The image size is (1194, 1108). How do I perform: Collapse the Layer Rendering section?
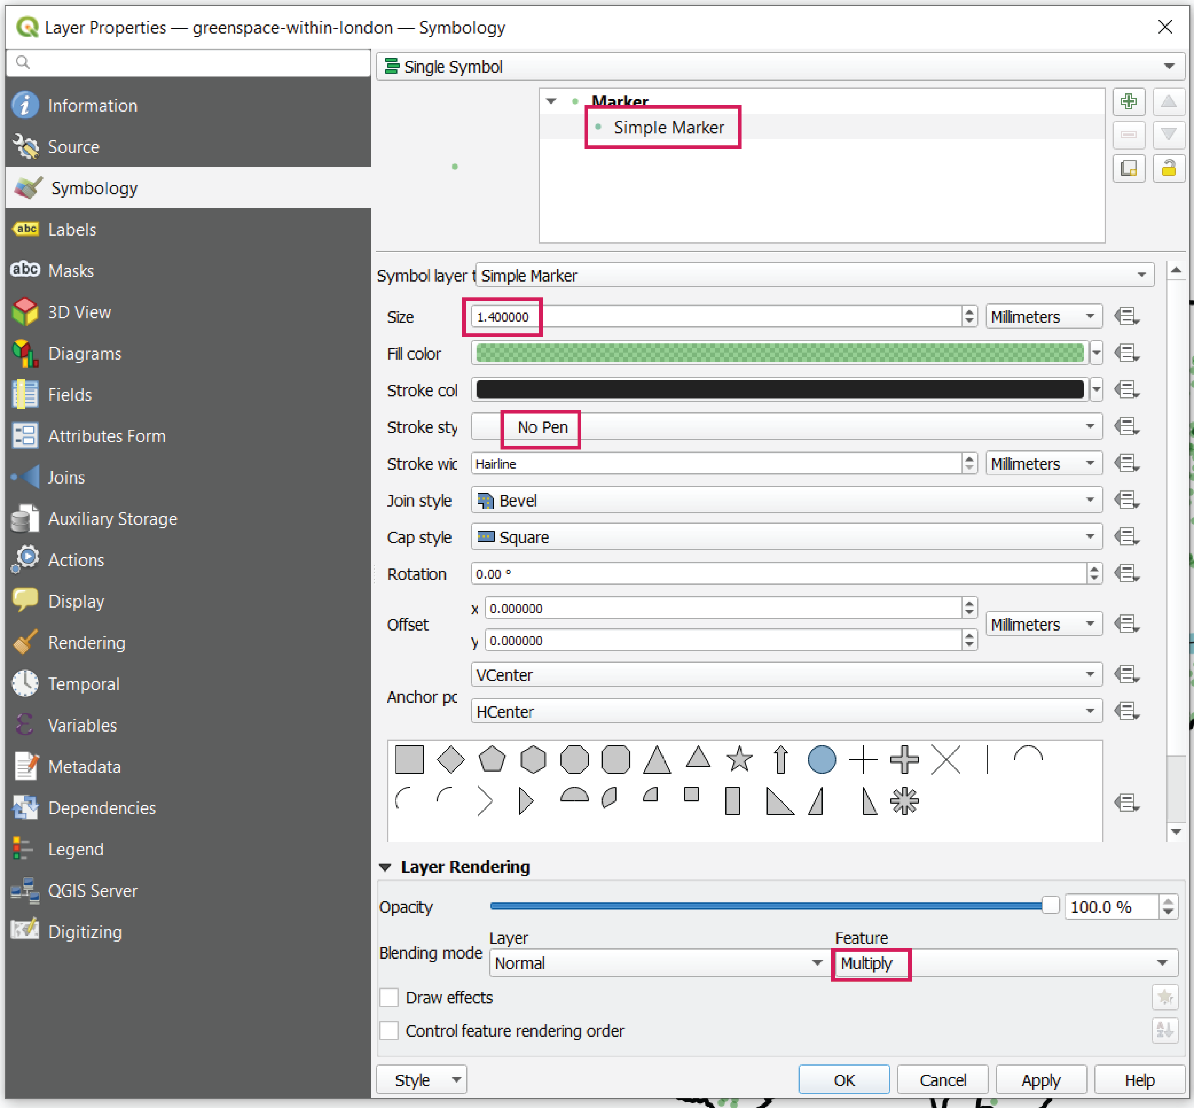(x=386, y=868)
